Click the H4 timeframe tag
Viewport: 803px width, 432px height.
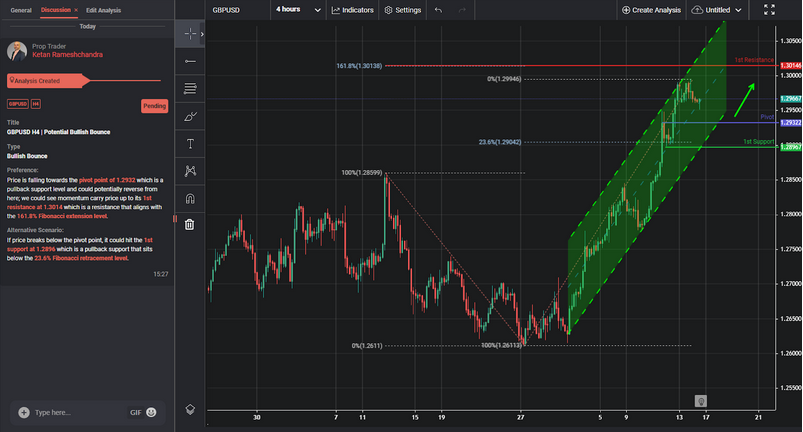(x=35, y=104)
